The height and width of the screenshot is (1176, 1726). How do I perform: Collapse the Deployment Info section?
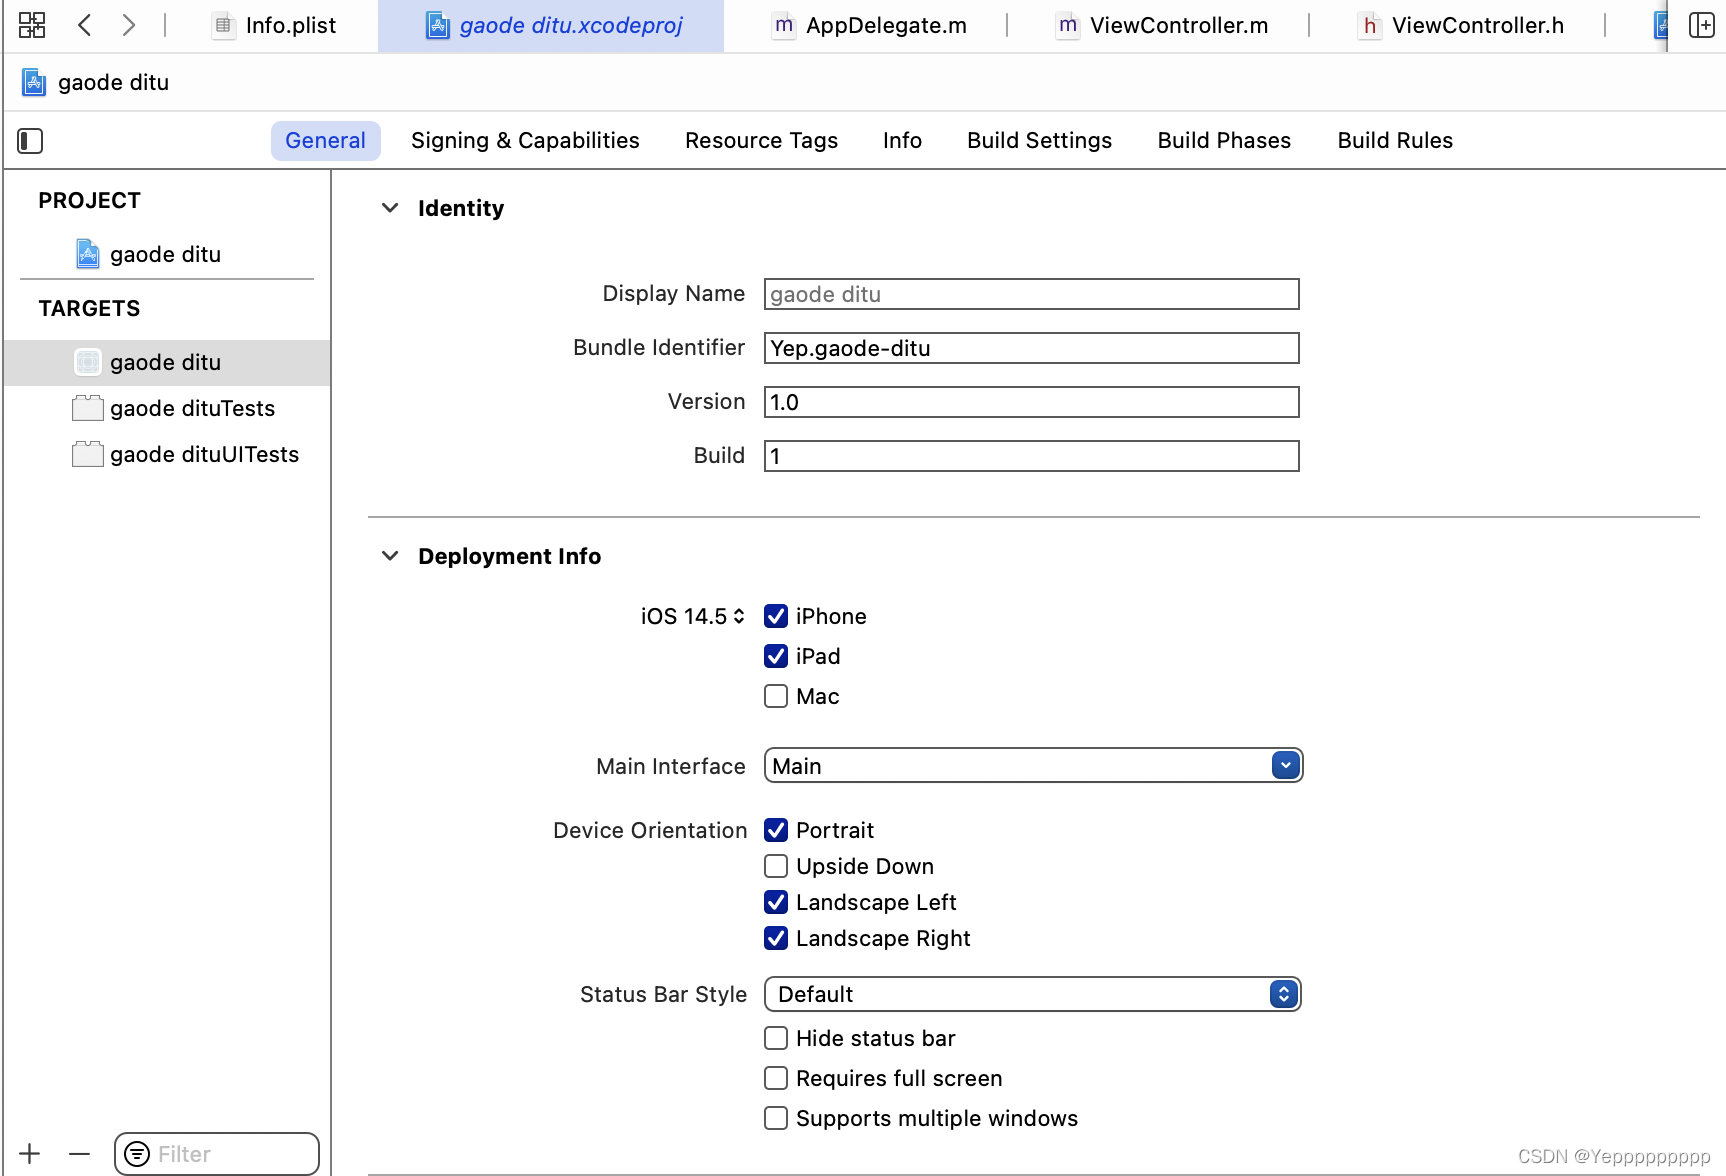(390, 556)
